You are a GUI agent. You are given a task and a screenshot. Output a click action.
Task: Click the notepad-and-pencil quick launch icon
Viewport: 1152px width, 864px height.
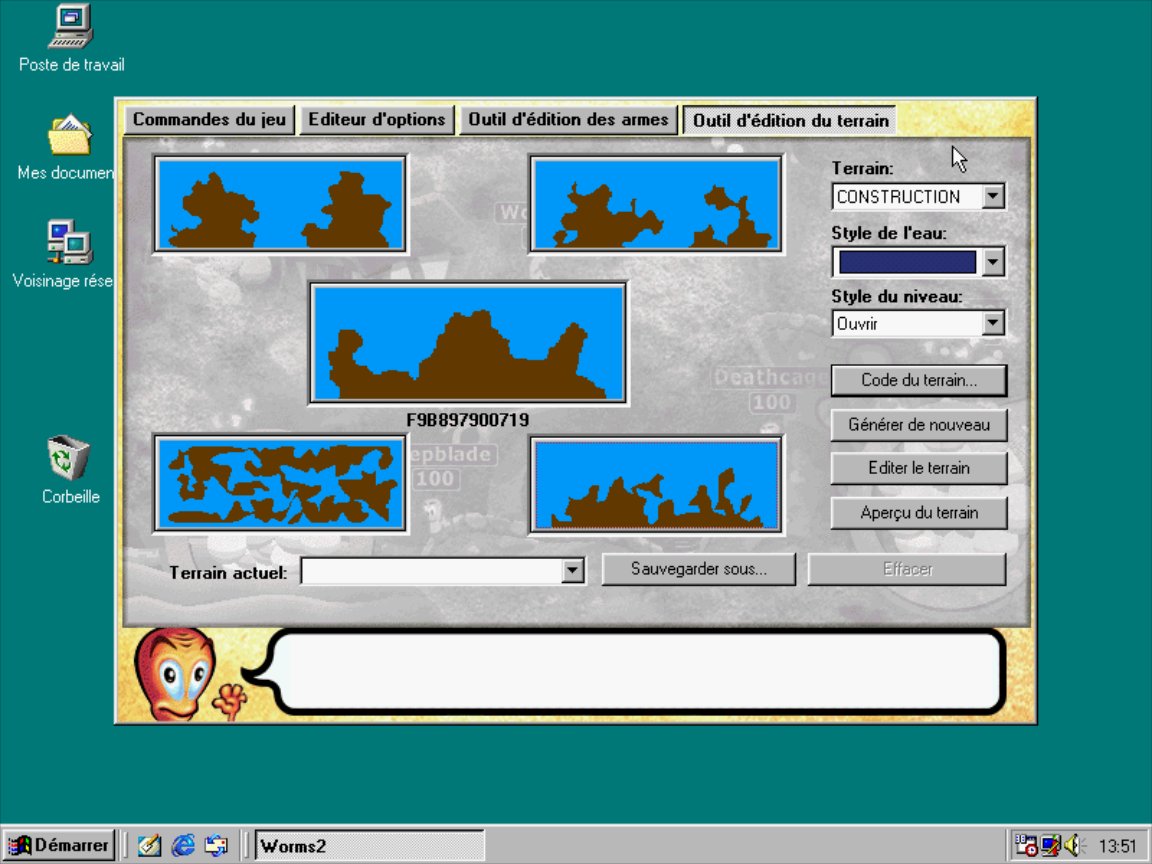[149, 846]
